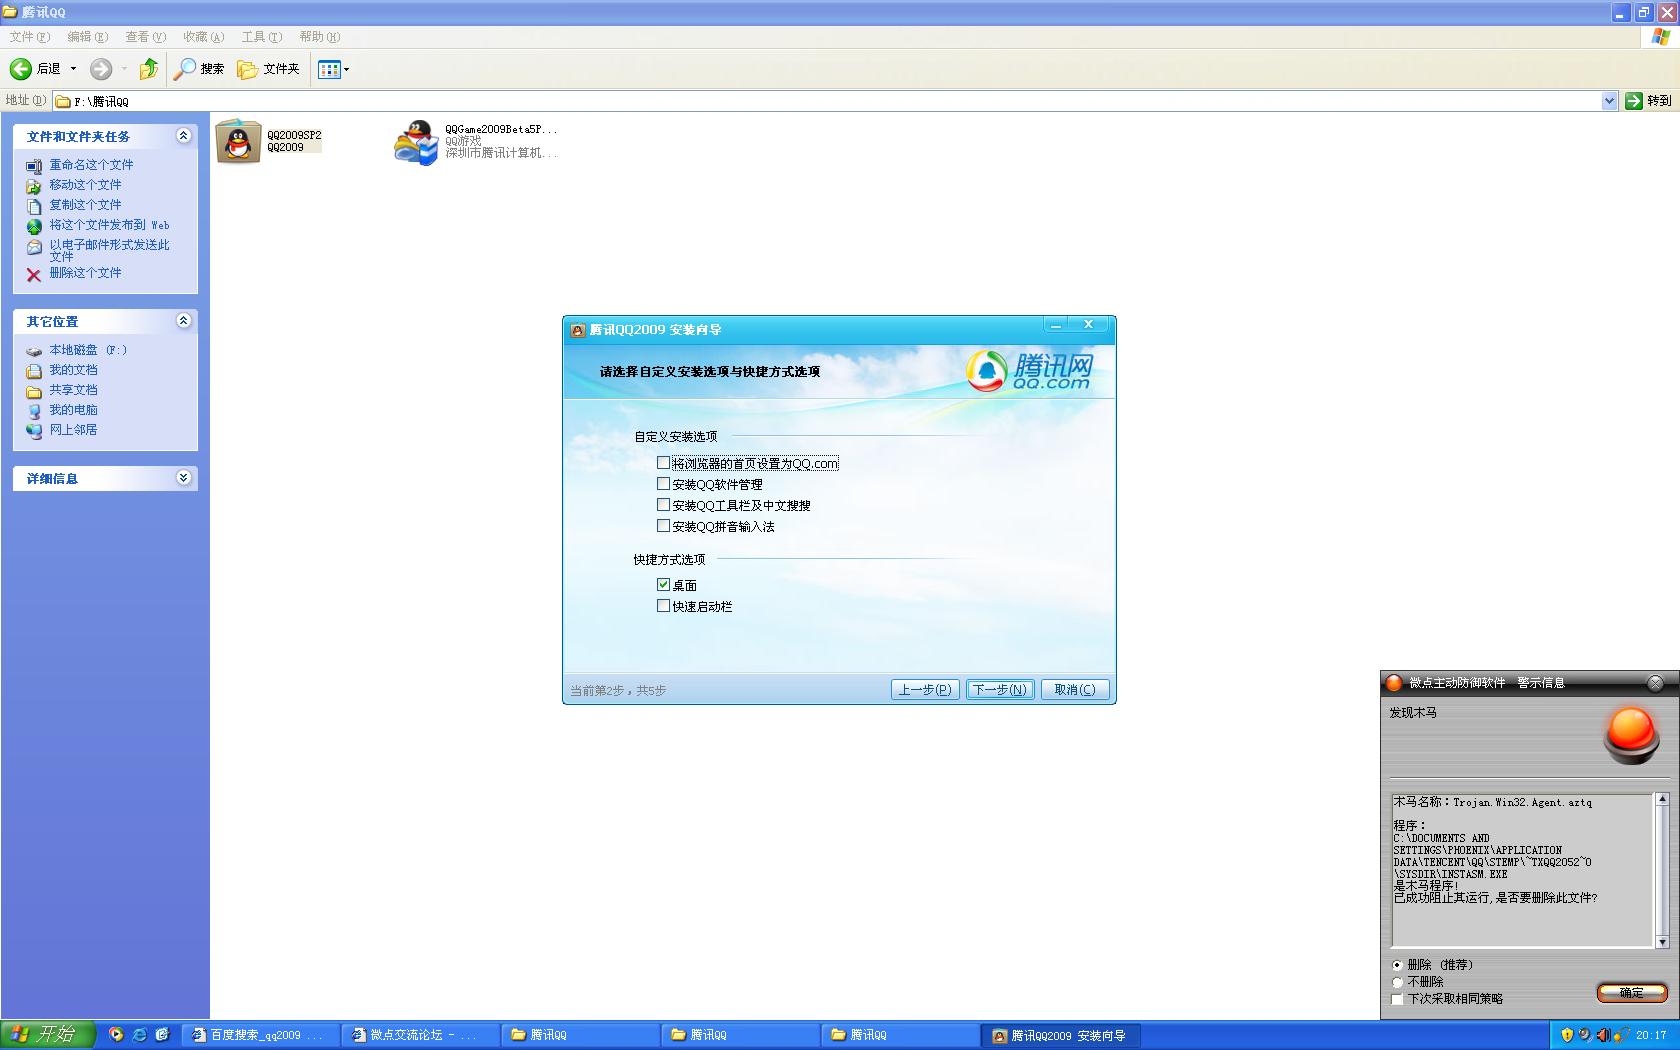Screen dimensions: 1680x1050
Task: Check 安装QQ工具栏及中文搜搜 option
Action: click(x=663, y=505)
